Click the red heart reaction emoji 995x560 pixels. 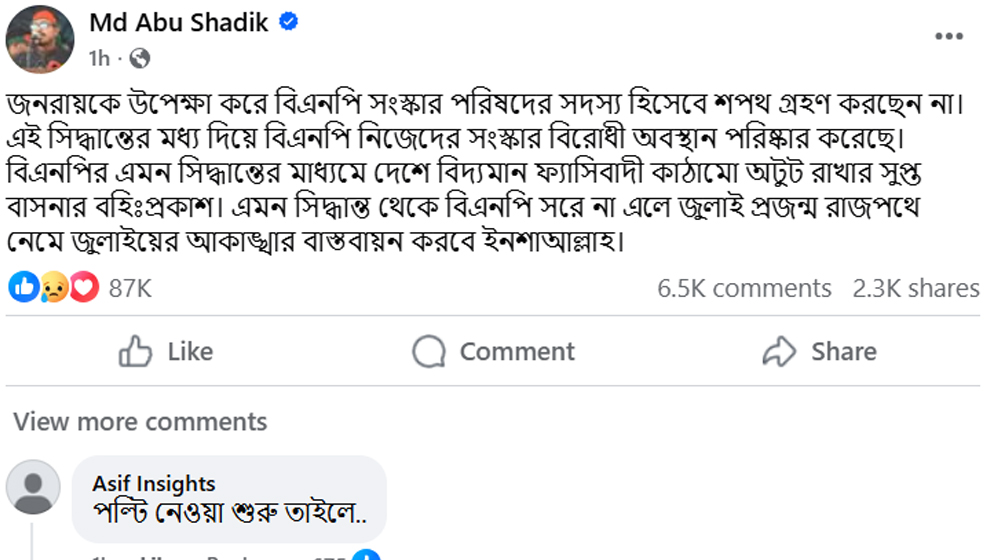84,288
